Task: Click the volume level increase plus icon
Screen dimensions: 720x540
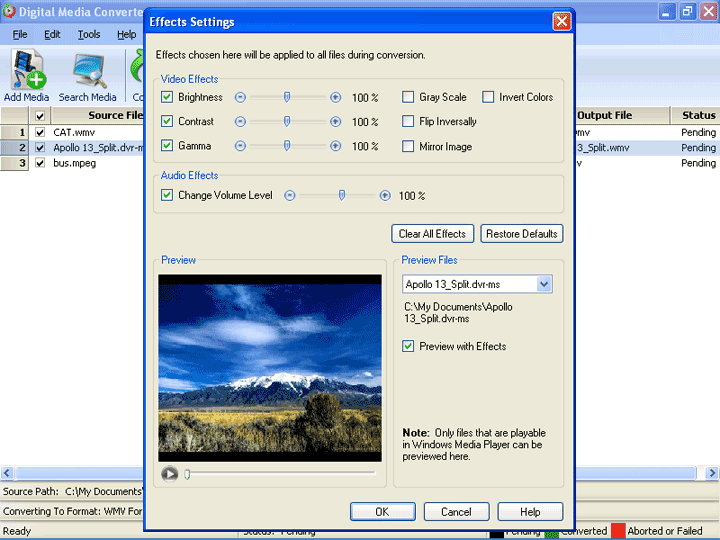Action: (x=385, y=196)
